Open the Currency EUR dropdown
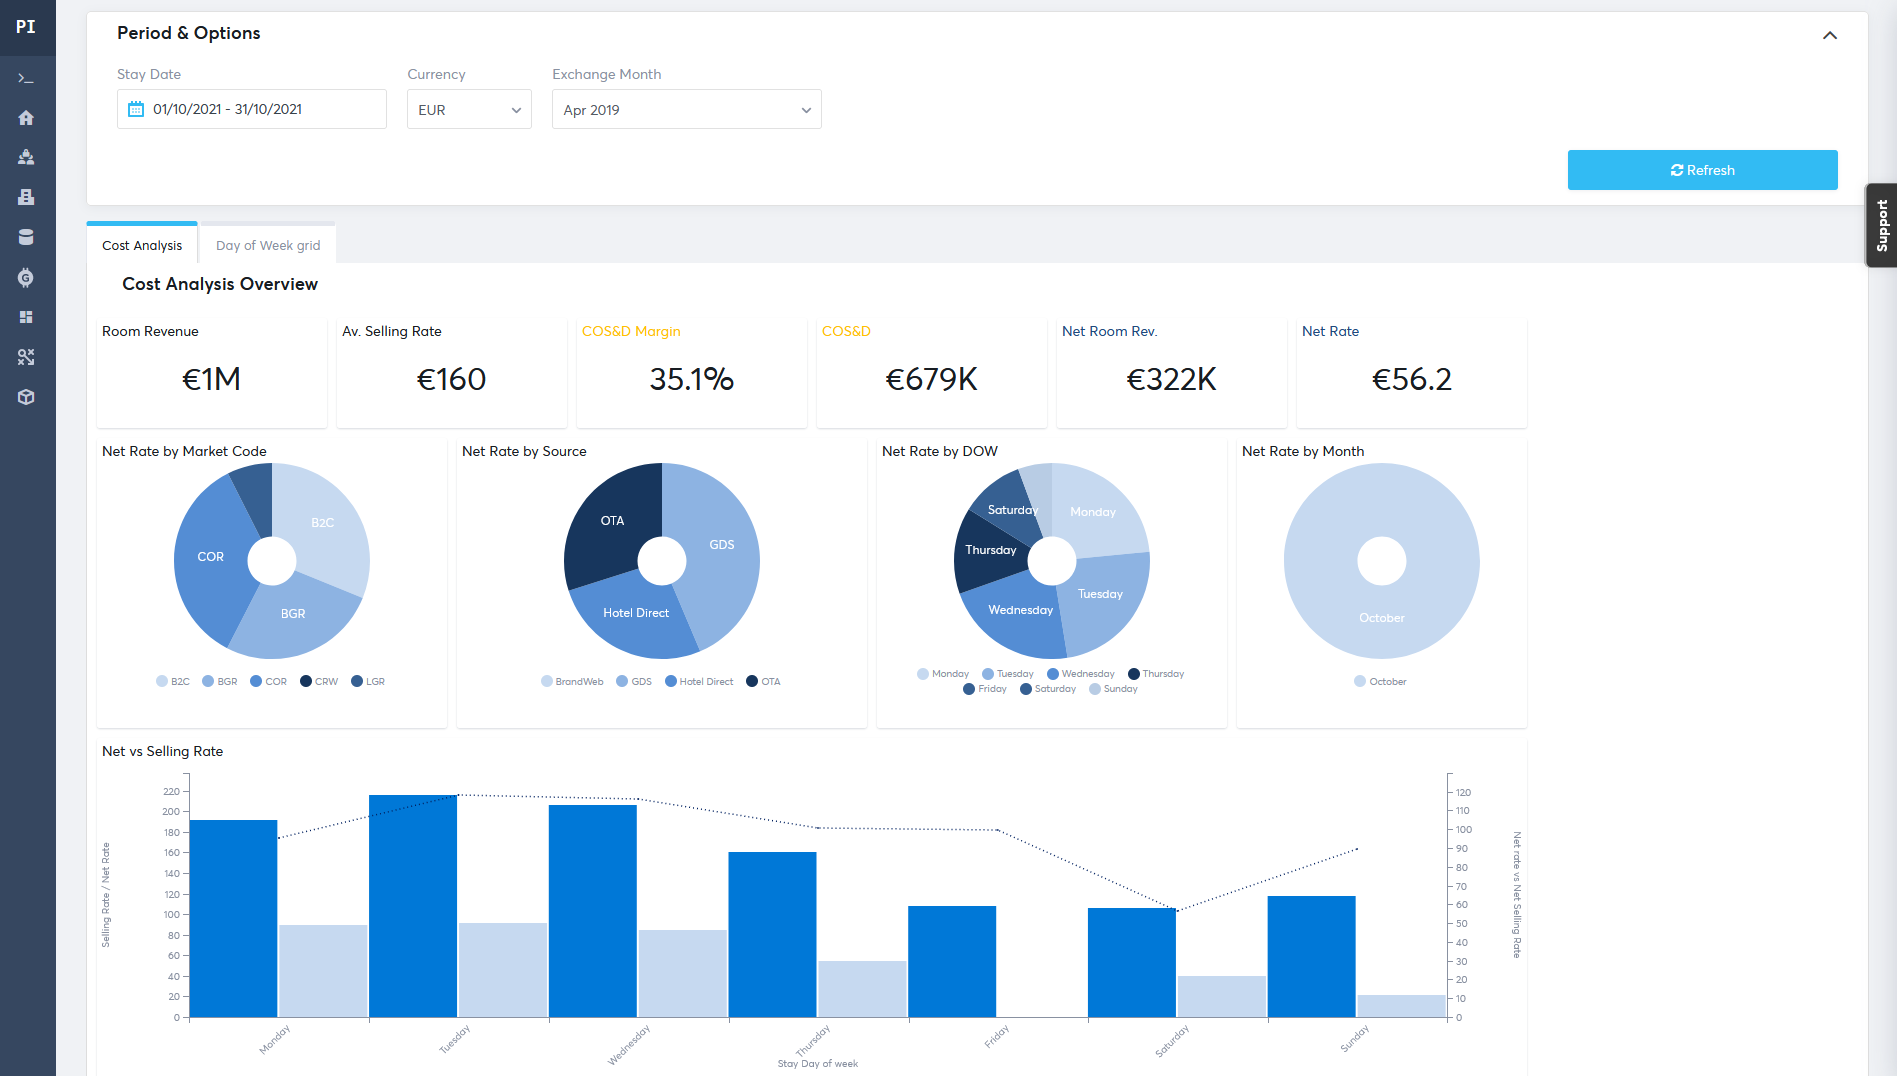 (x=469, y=110)
